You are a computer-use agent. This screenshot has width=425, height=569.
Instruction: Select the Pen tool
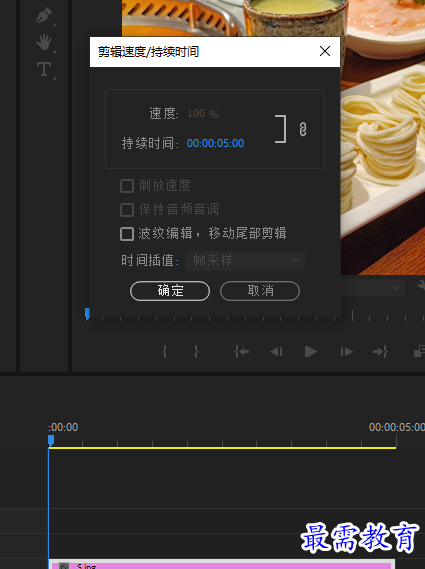pyautogui.click(x=44, y=16)
